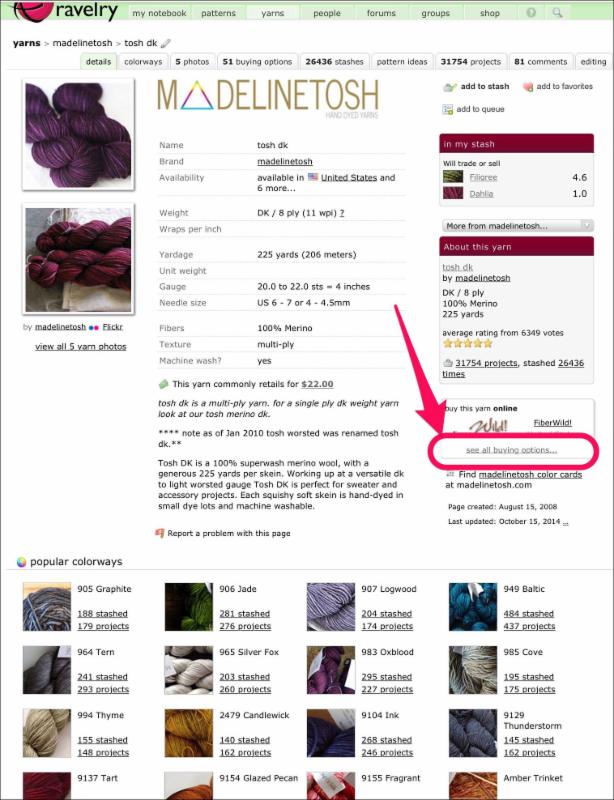614x800 pixels.
Task: Click the 949 Baltic colorway swatch
Action: tap(473, 607)
